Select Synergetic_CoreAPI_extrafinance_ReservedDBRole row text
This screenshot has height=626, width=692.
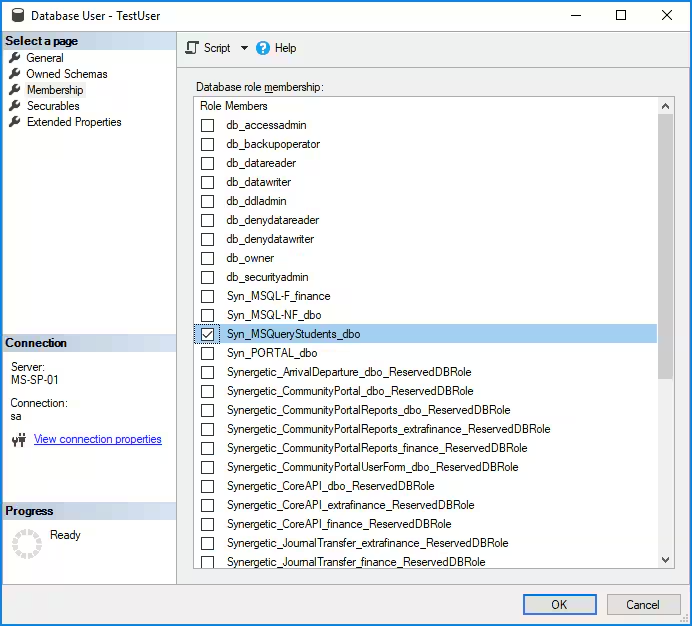click(x=351, y=505)
